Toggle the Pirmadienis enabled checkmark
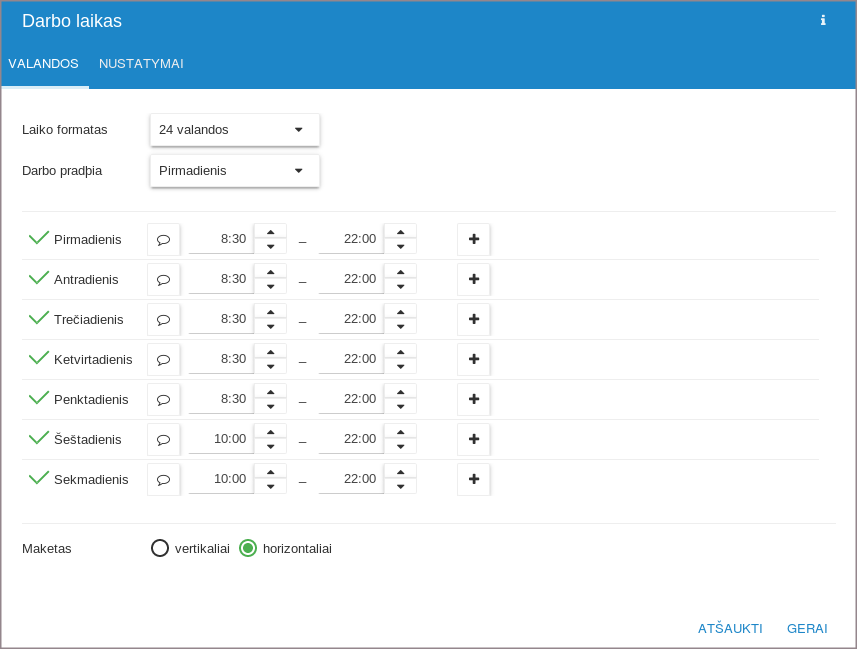This screenshot has width=857, height=649. click(39, 238)
